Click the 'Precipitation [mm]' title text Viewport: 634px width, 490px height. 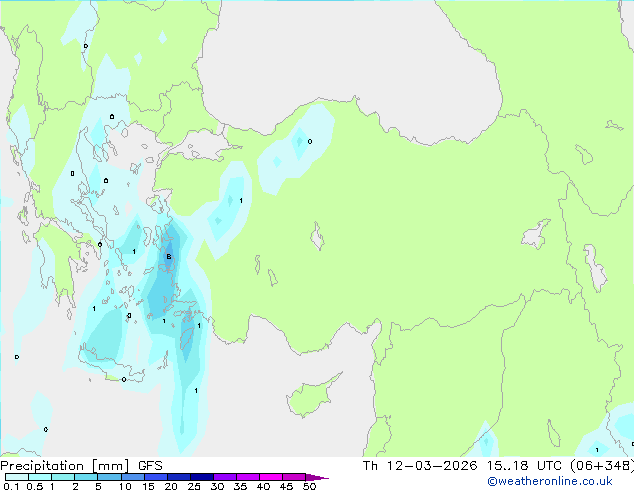point(65,466)
